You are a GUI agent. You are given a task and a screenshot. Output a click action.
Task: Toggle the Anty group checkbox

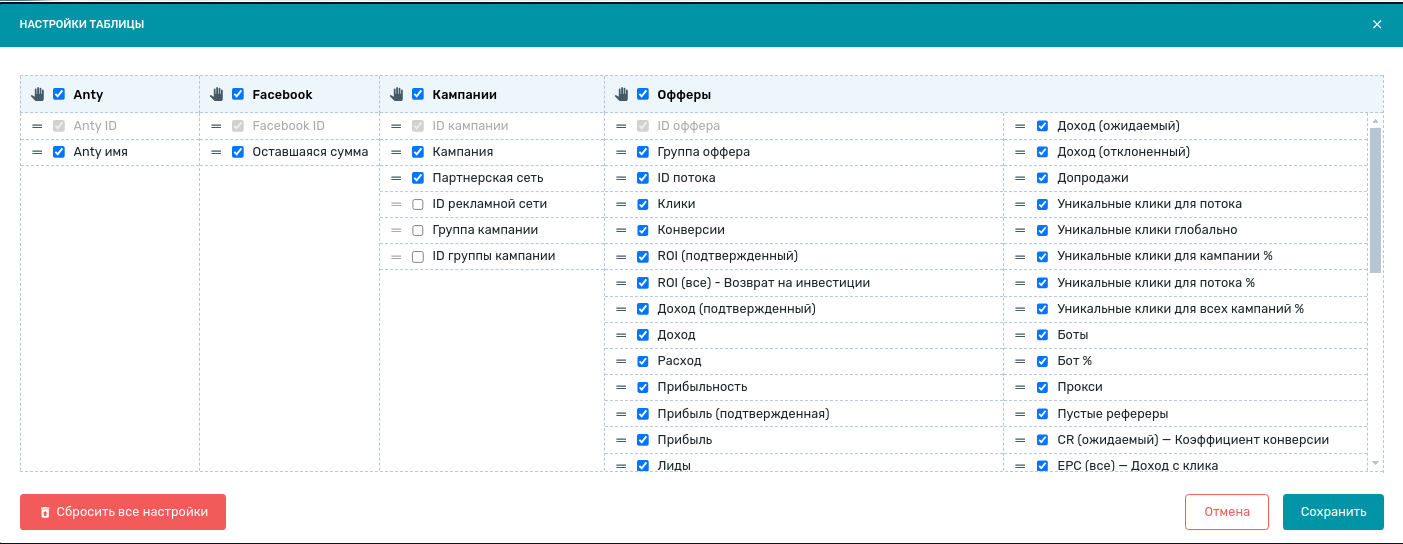pyautogui.click(x=59, y=94)
